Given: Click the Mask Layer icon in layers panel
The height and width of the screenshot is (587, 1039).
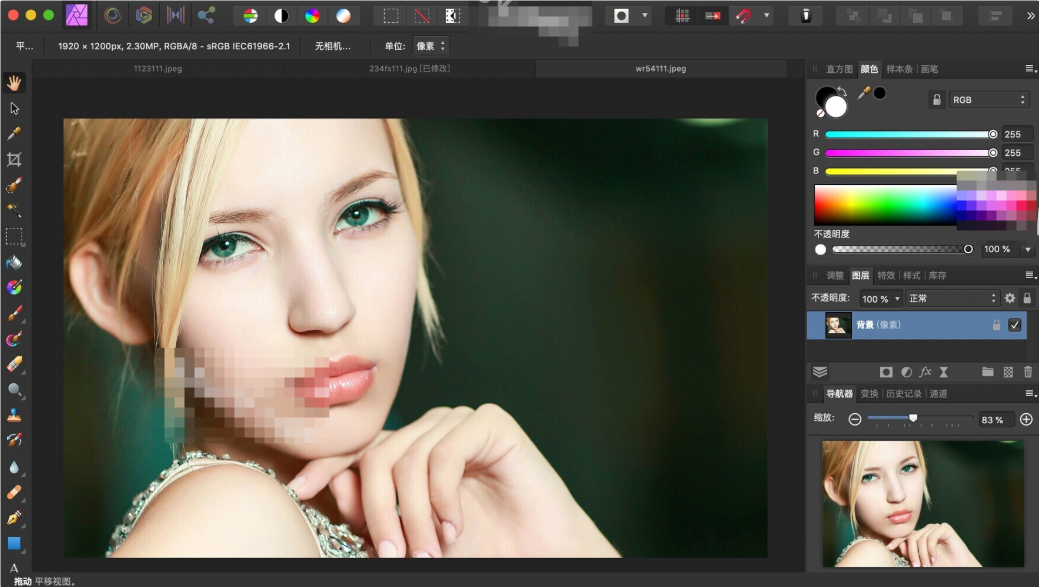Looking at the screenshot, I should (x=886, y=372).
